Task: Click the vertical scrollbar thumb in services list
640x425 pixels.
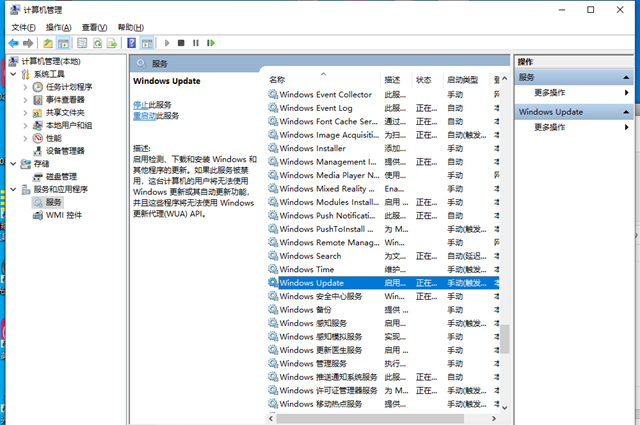Action: [x=505, y=339]
